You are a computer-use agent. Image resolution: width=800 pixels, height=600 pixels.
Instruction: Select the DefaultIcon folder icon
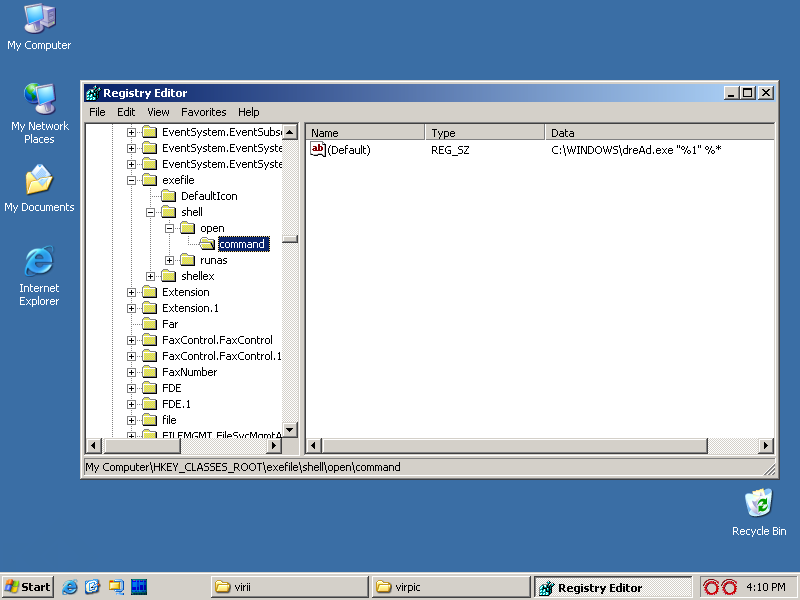(x=168, y=196)
